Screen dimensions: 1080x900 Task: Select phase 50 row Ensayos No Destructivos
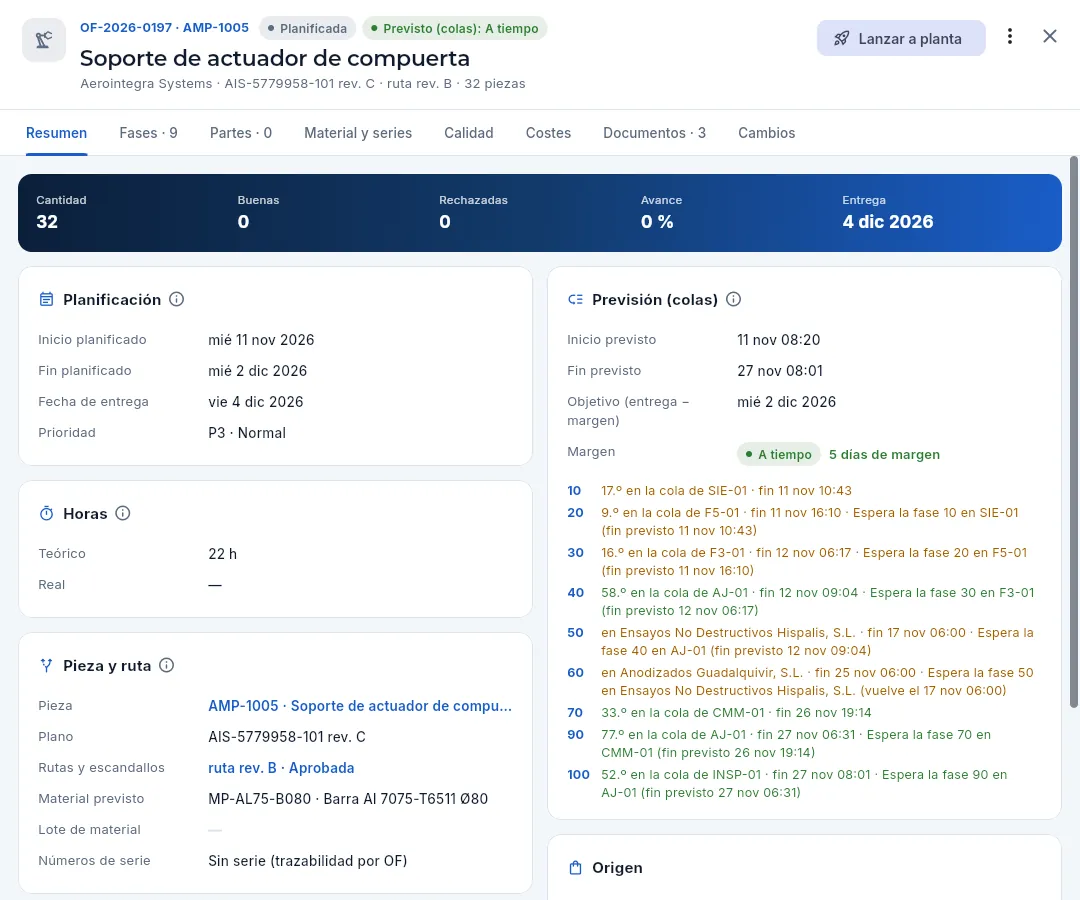[802, 642]
